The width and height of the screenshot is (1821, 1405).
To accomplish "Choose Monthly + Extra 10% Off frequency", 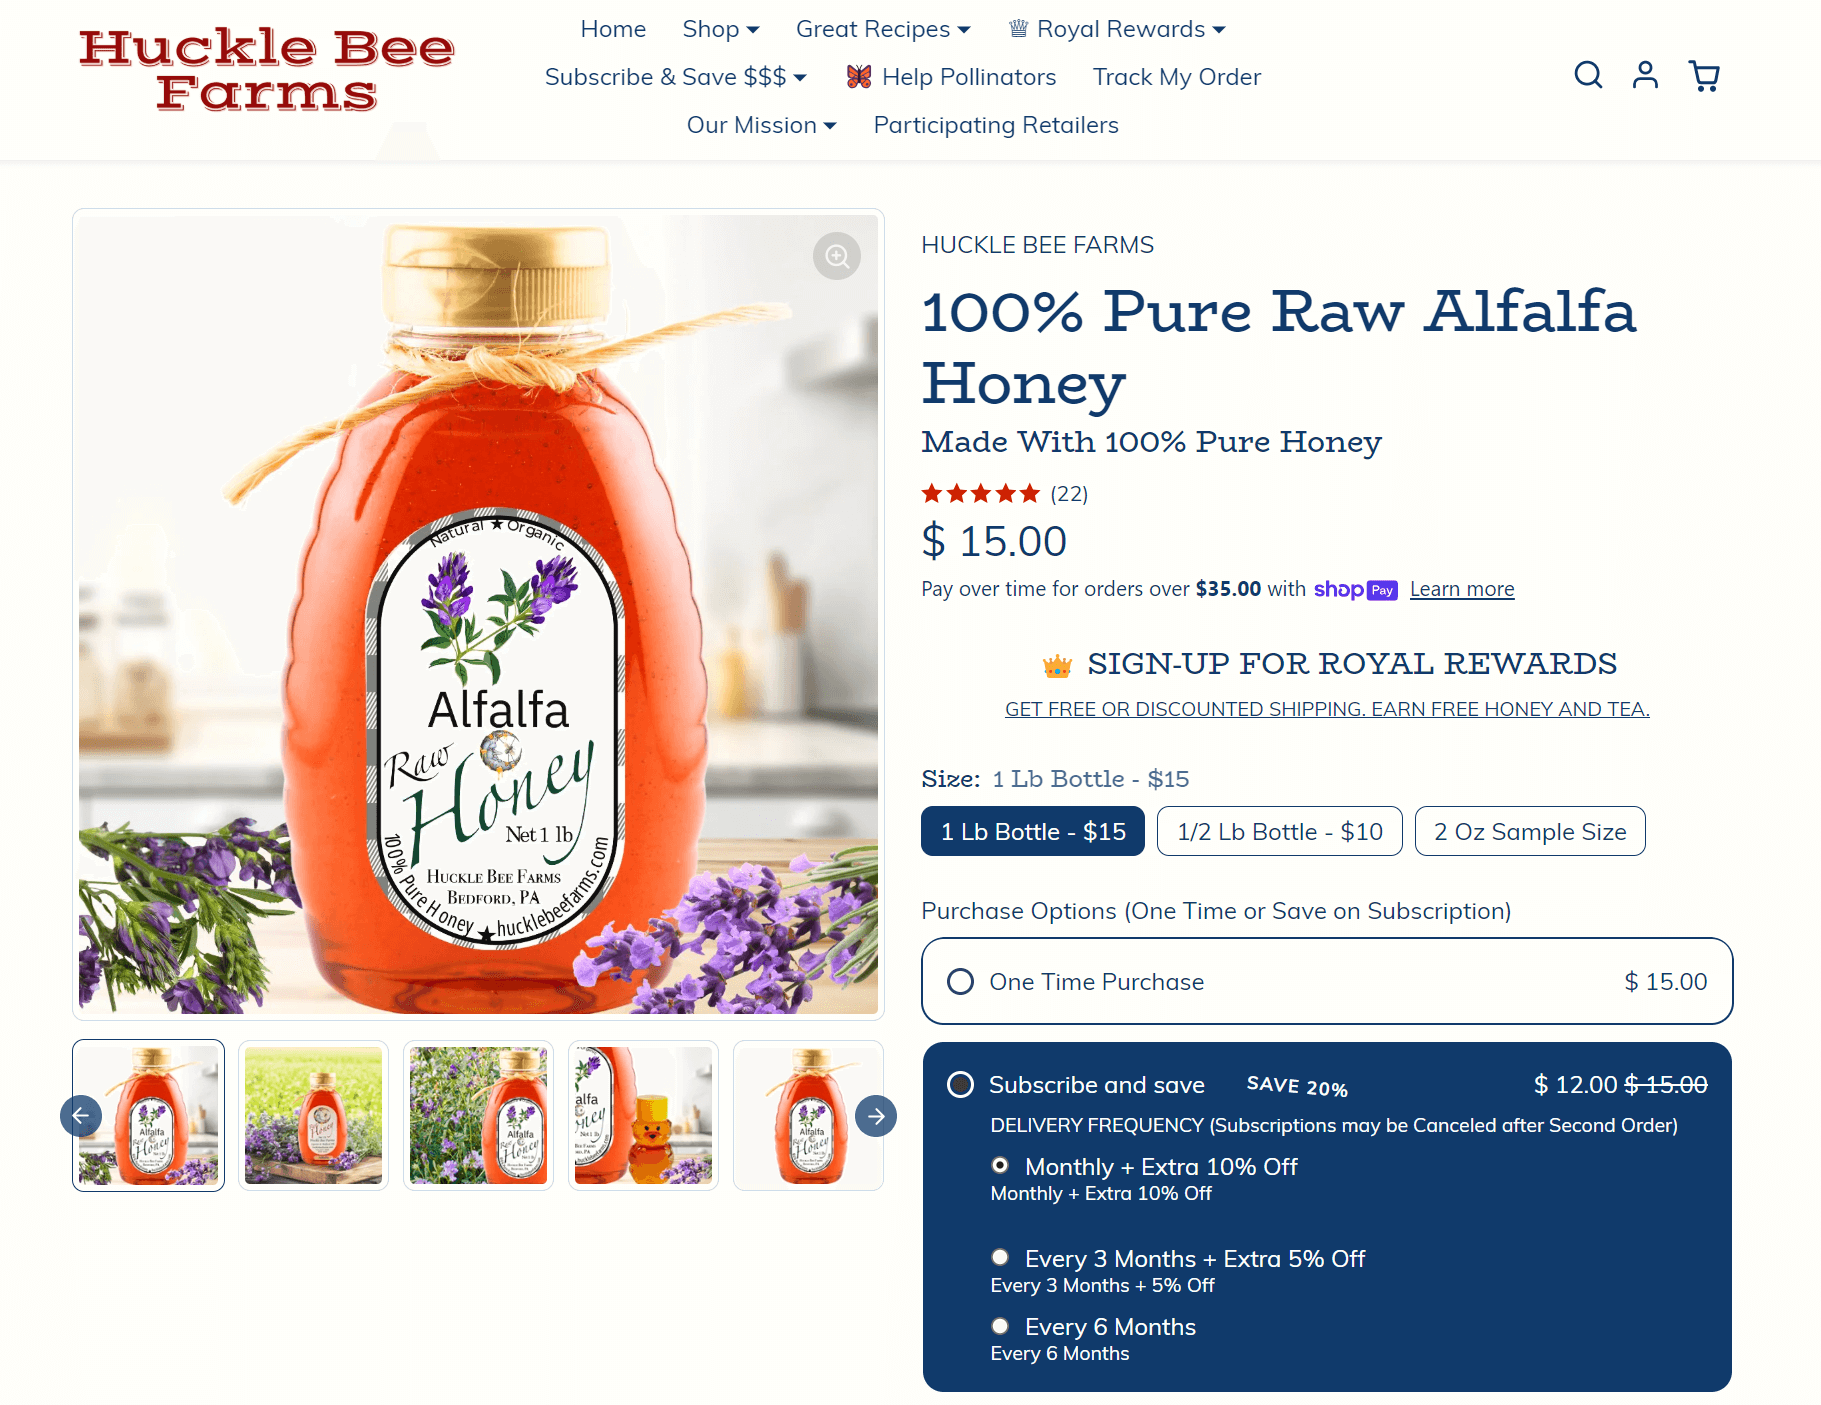I will tap(1000, 1166).
